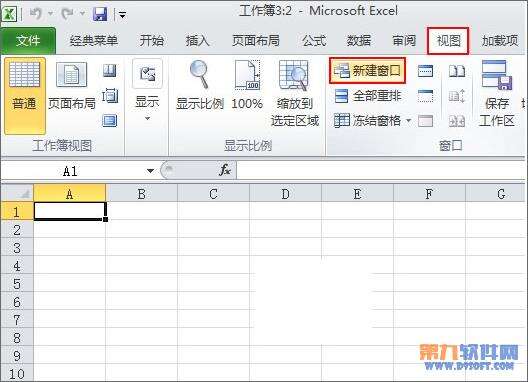Open the 加载项 tab
Image resolution: width=528 pixels, height=382 pixels.
tap(500, 41)
